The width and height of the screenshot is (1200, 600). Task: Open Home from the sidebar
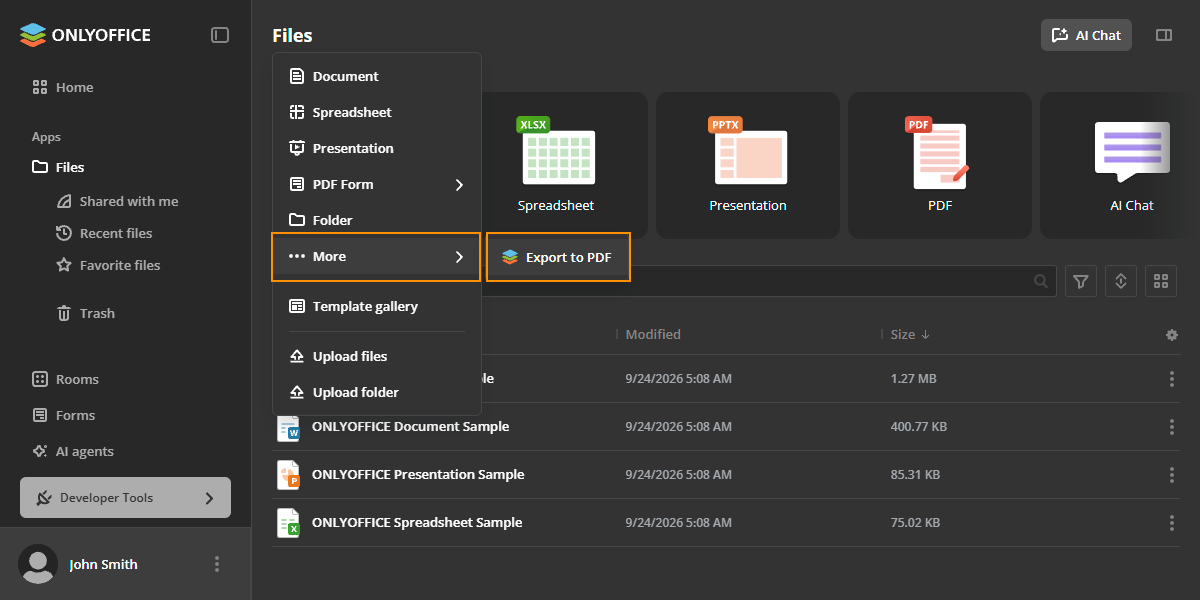(x=63, y=87)
